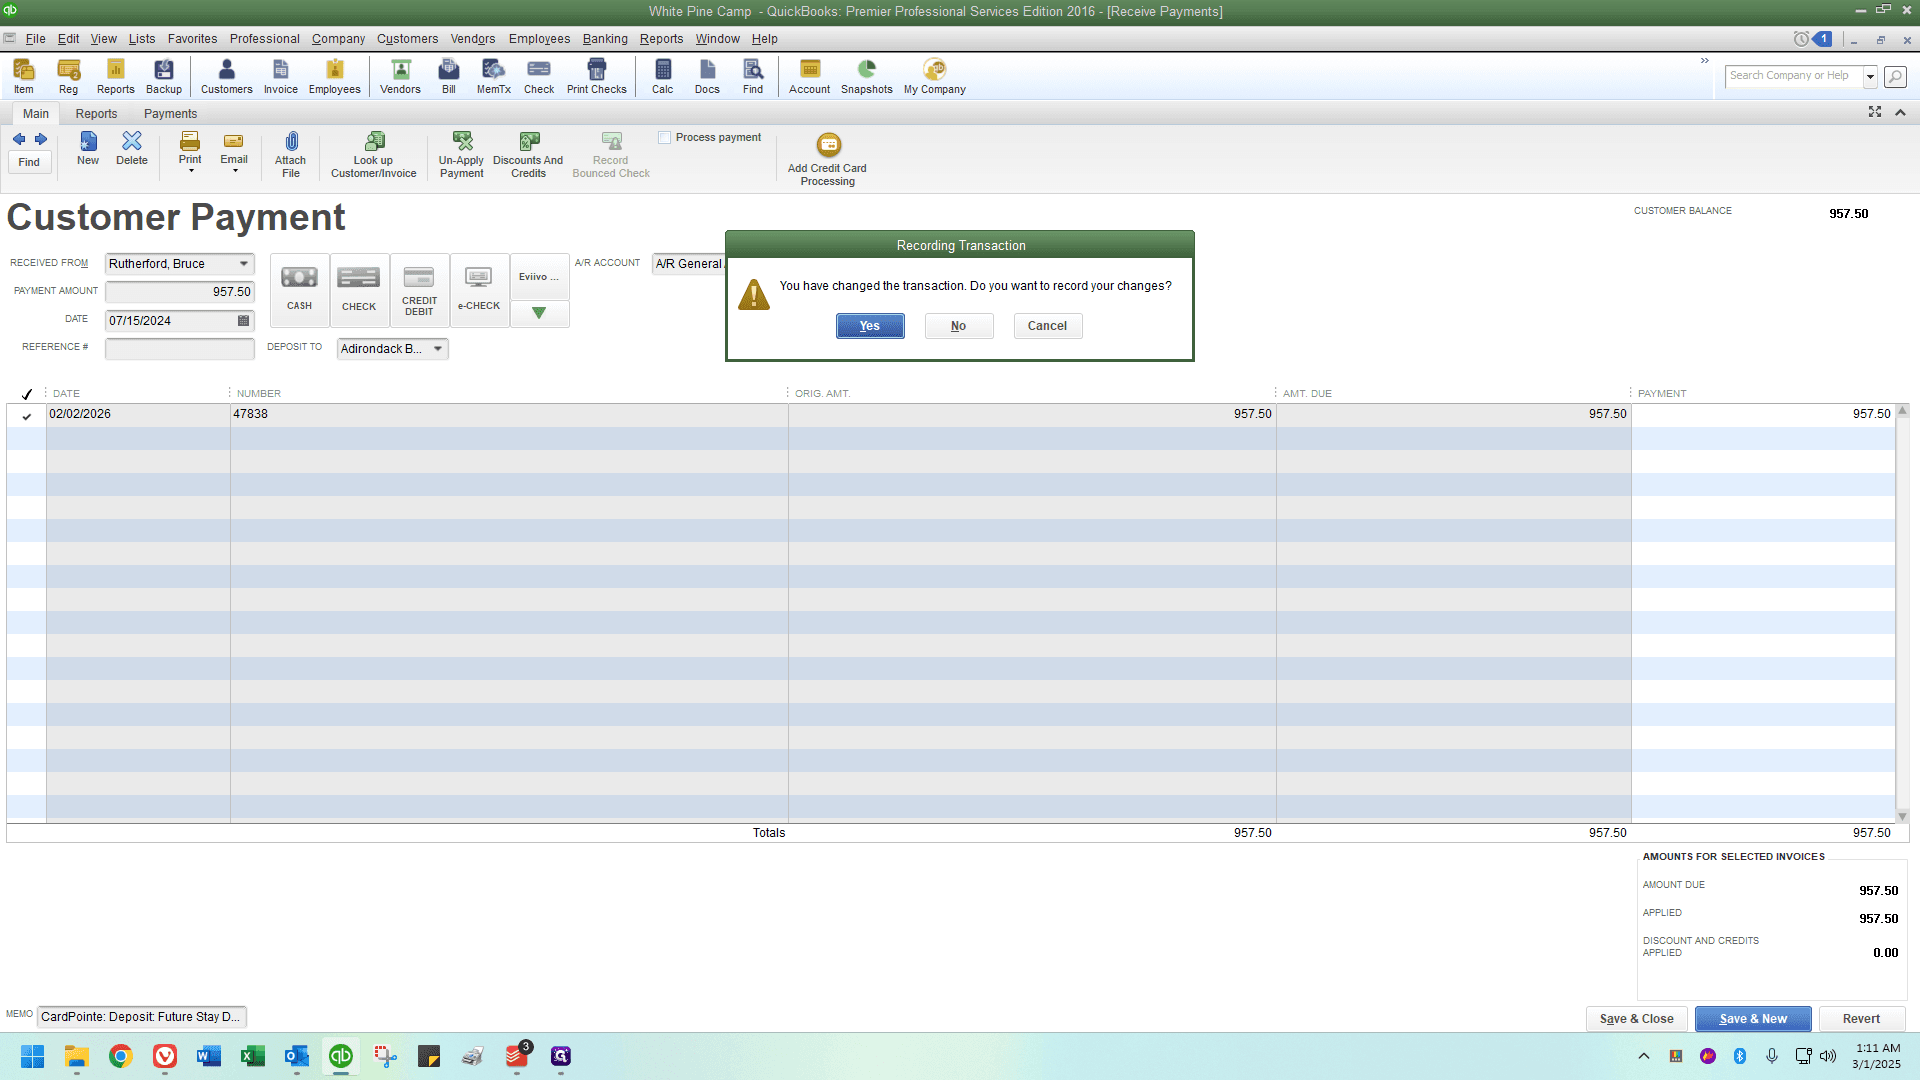
Task: Switch to the Payments ribbon tab
Action: 170,114
